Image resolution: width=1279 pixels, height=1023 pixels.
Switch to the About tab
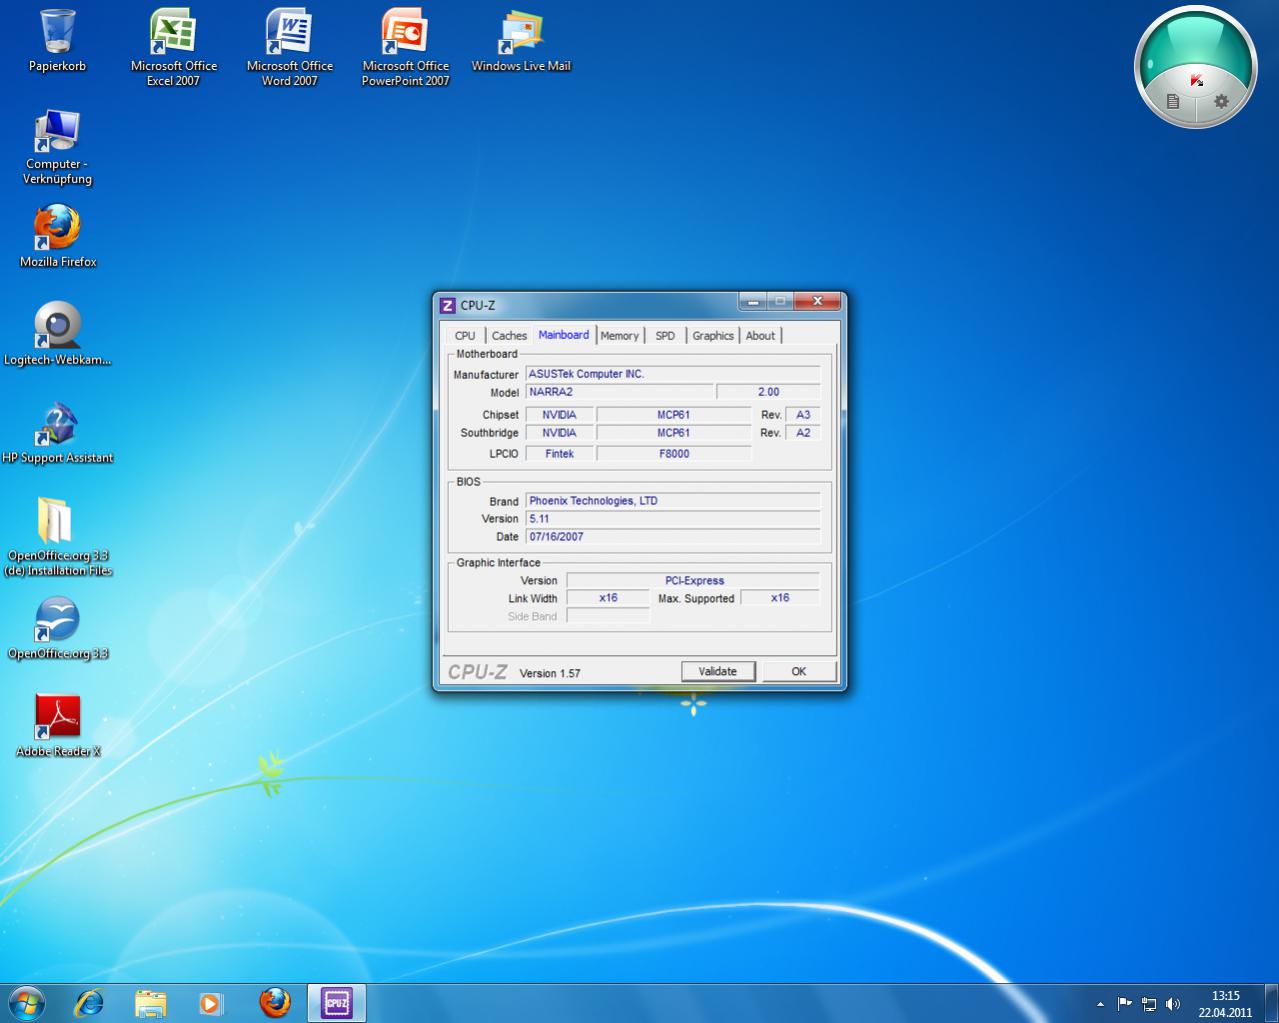coord(760,336)
